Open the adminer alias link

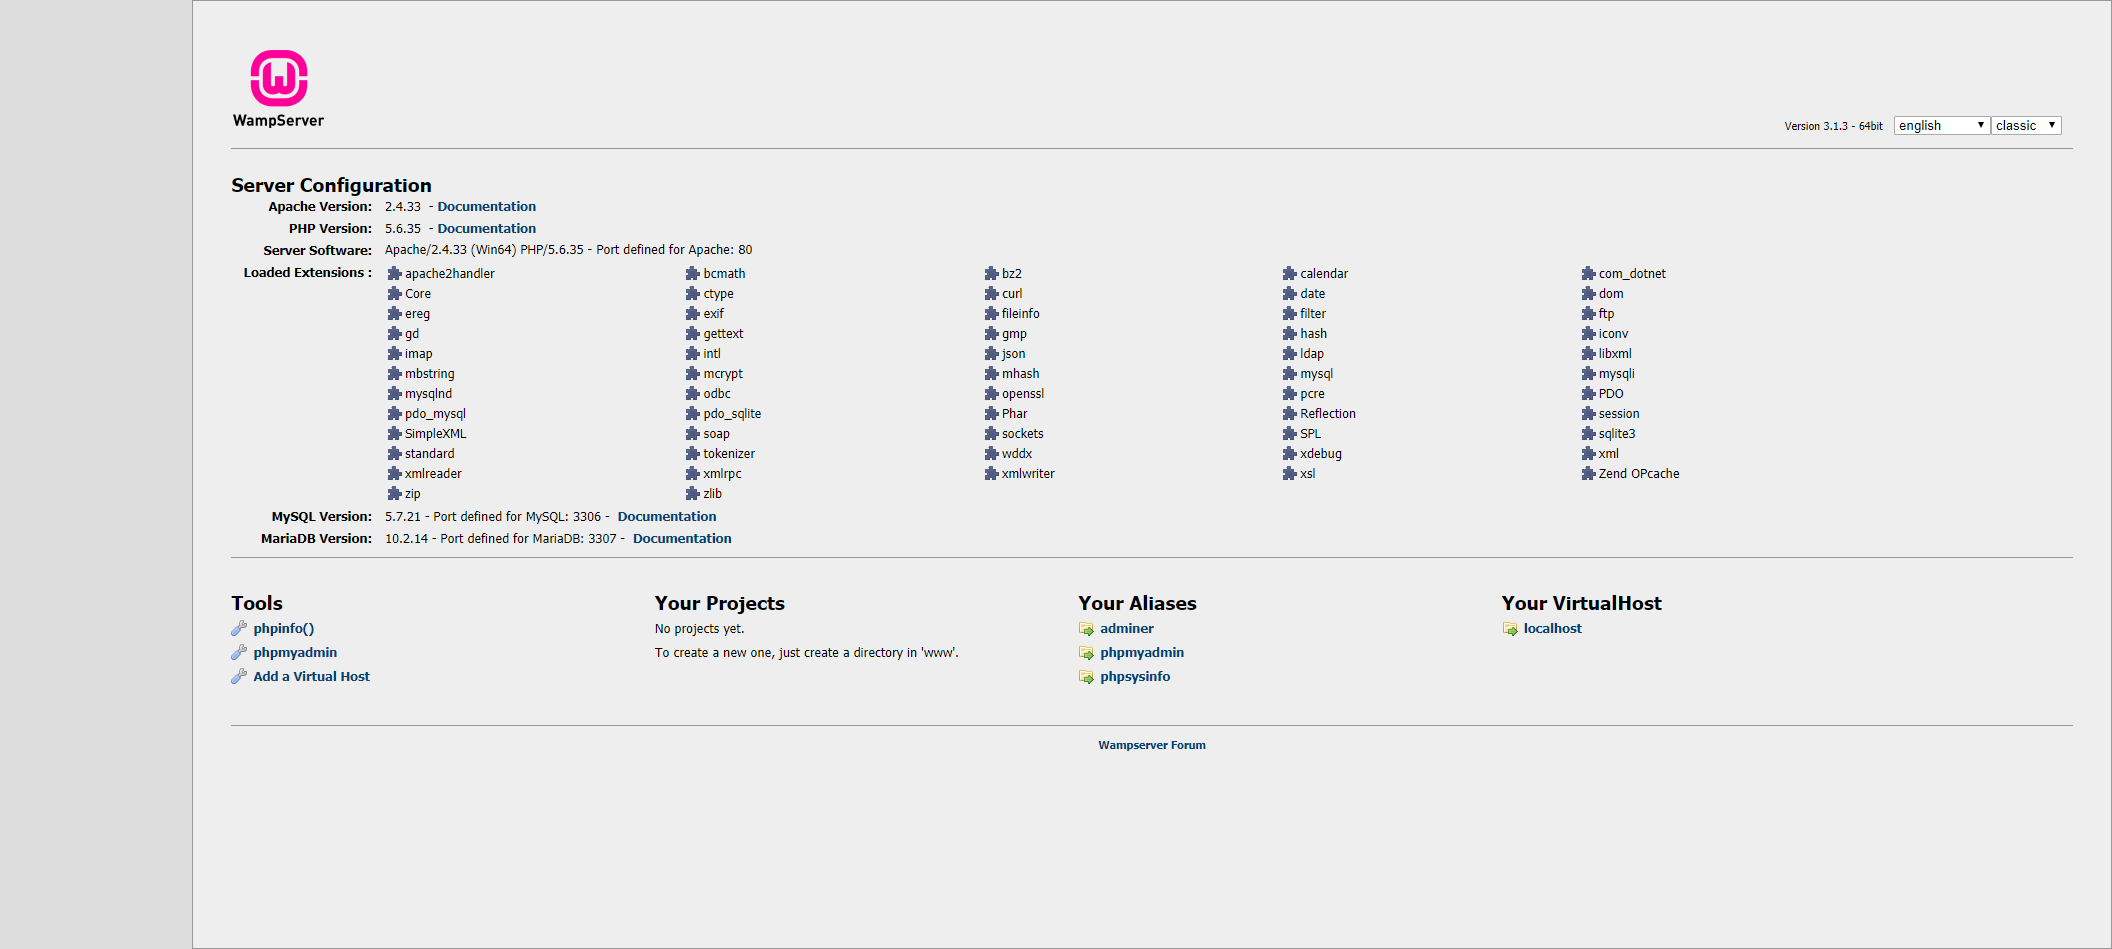(x=1127, y=629)
